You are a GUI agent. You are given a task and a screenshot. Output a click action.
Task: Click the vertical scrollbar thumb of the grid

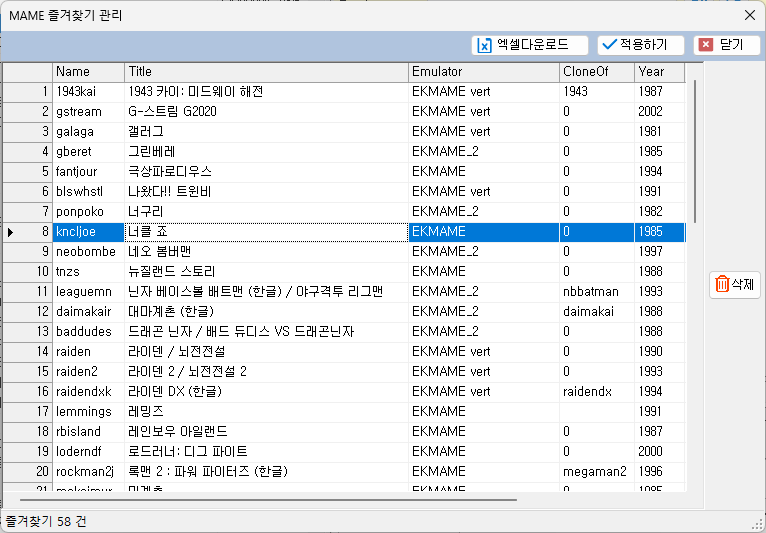695,151
